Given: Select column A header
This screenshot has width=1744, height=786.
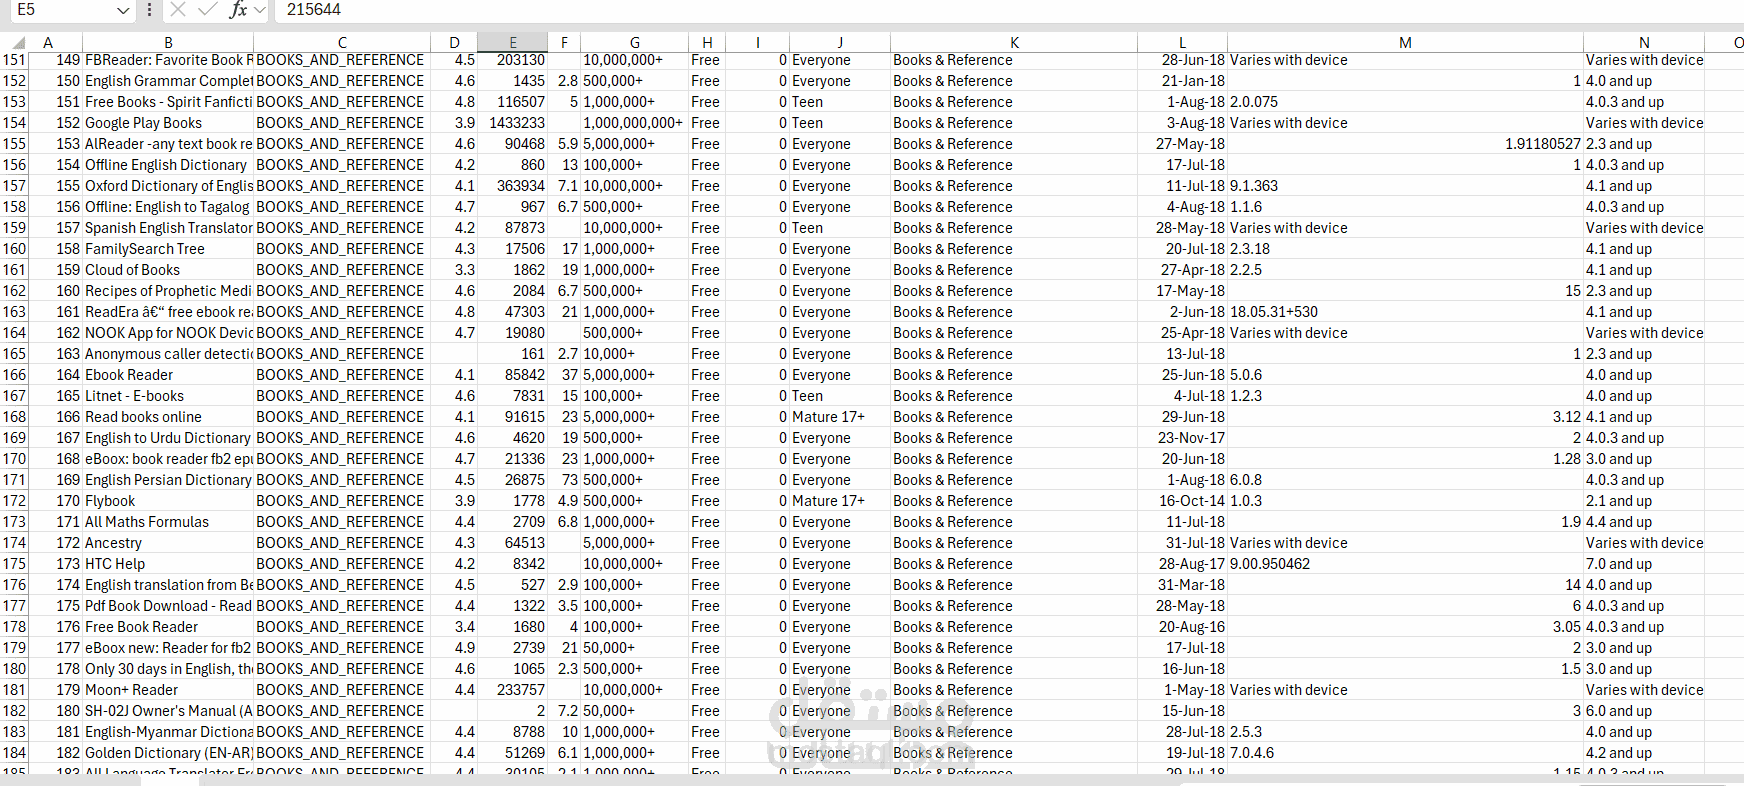Looking at the screenshot, I should 47,43.
